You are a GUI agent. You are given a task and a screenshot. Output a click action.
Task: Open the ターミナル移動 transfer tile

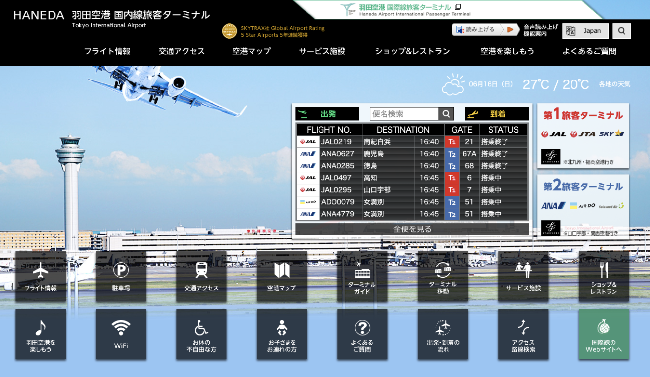pyautogui.click(x=443, y=276)
